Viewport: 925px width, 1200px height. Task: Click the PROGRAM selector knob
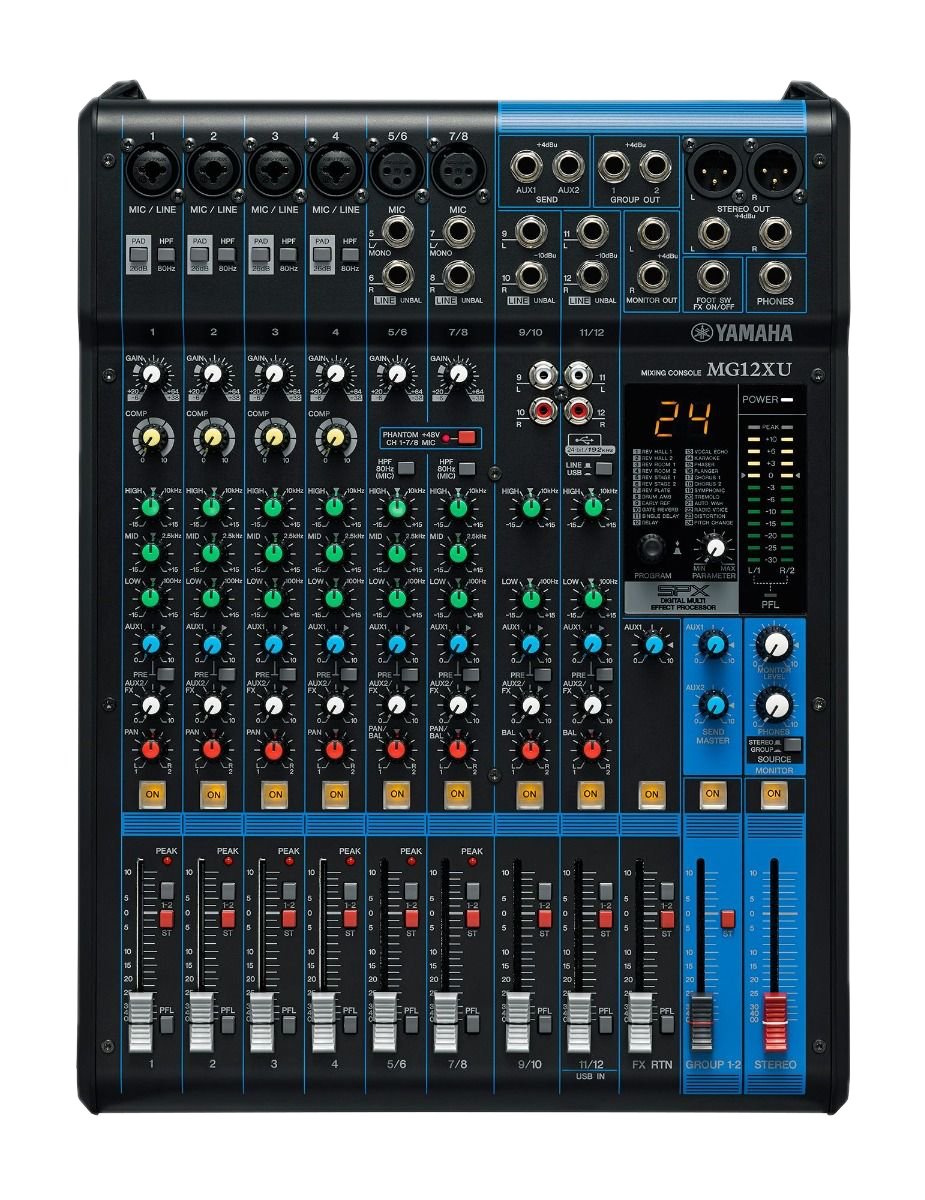point(653,548)
